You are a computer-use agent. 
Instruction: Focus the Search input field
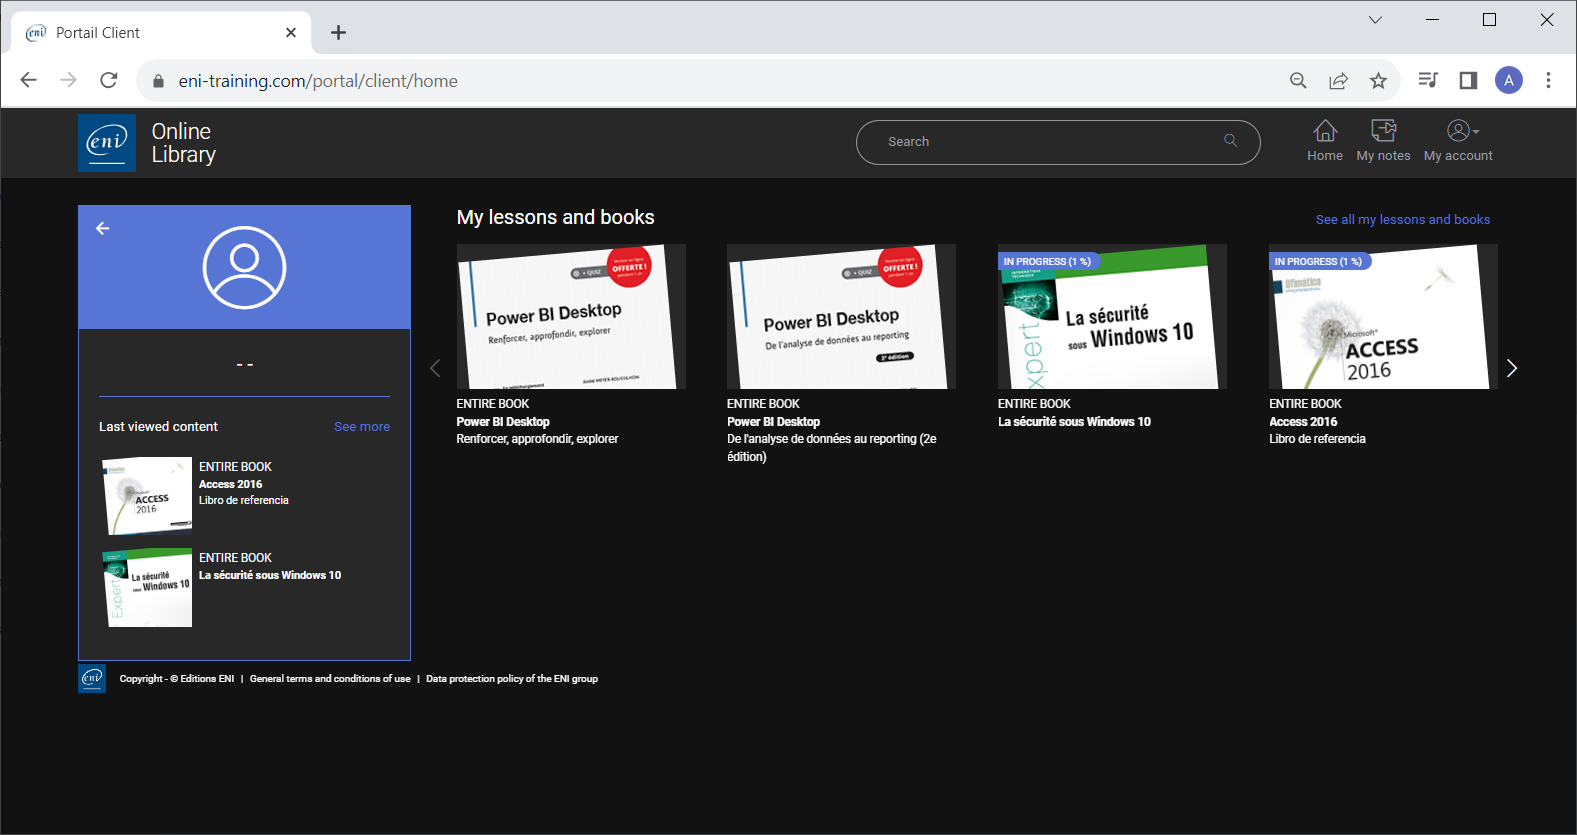1058,142
